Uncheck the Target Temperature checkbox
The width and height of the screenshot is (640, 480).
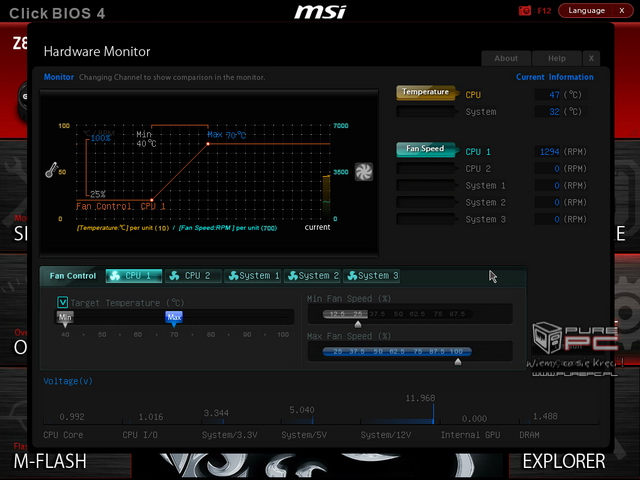click(62, 302)
